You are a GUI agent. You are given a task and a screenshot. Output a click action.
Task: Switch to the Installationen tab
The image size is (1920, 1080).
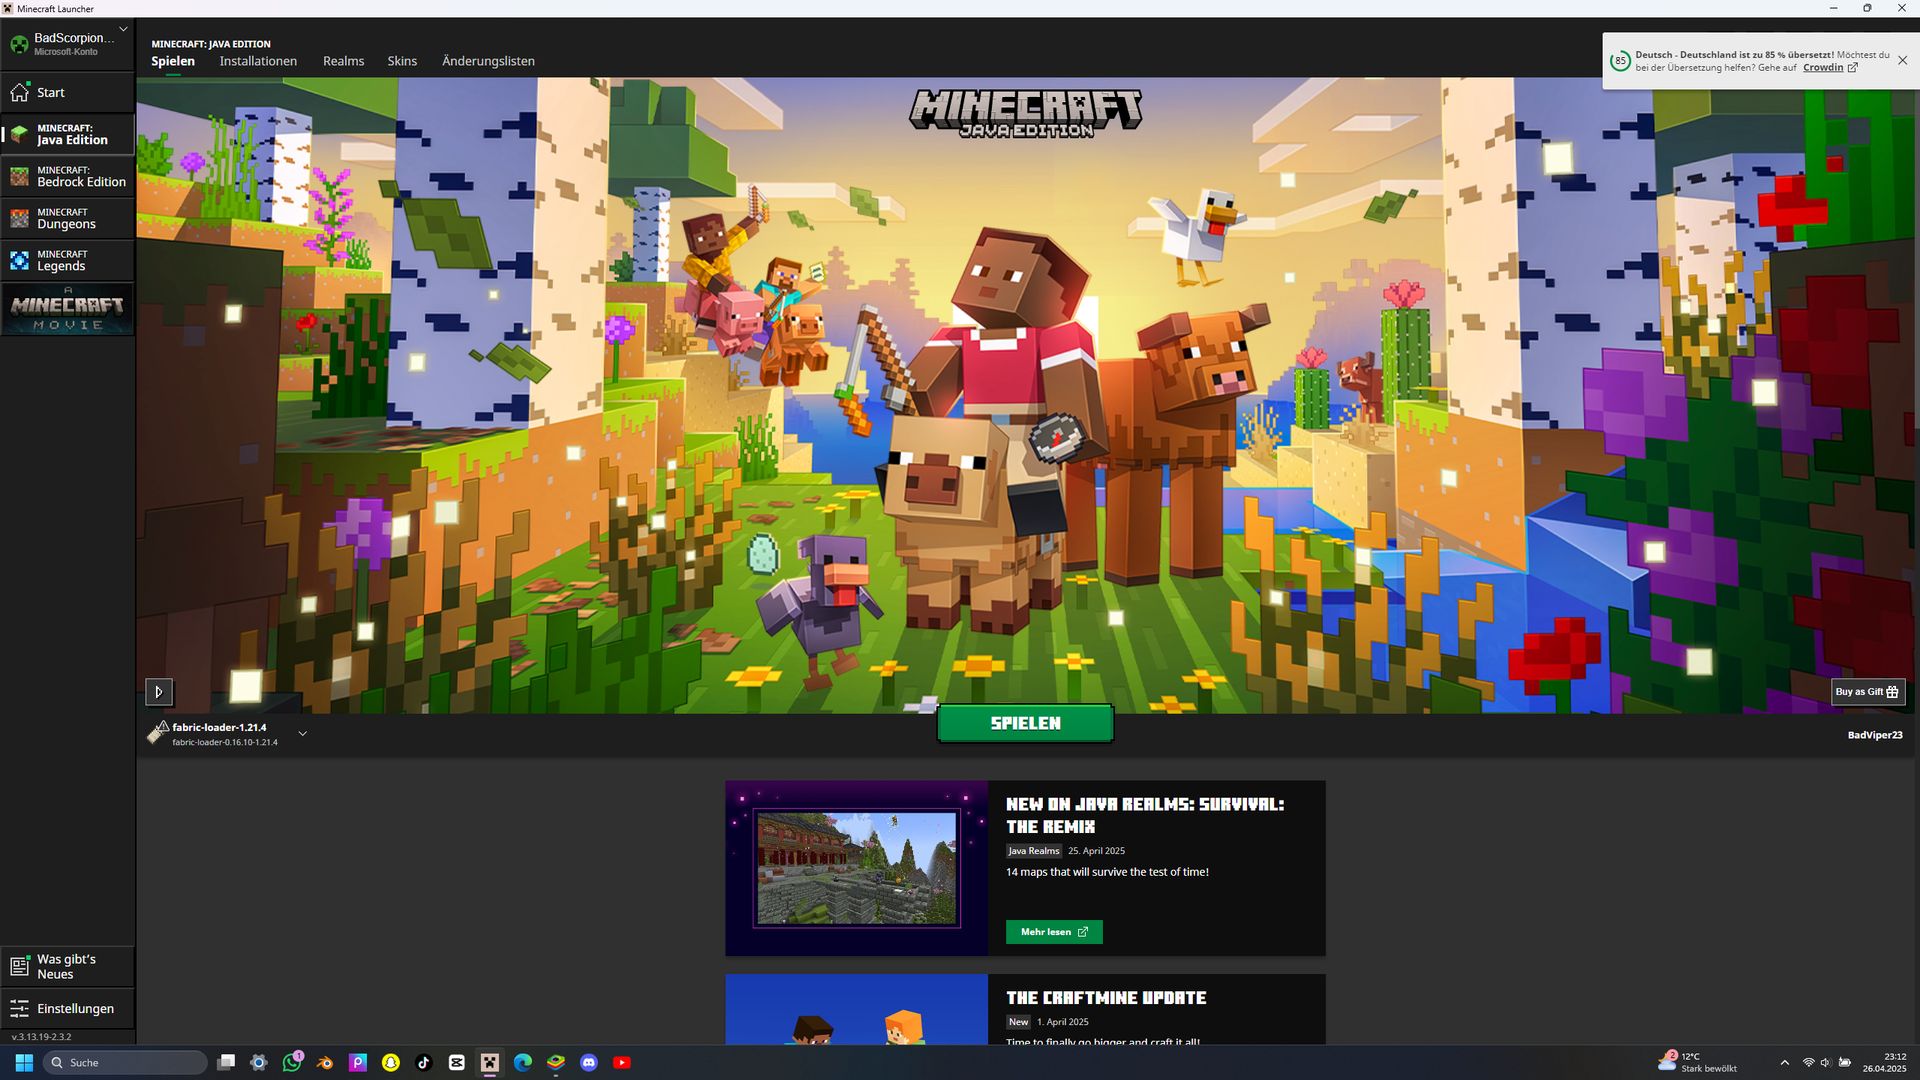(258, 61)
